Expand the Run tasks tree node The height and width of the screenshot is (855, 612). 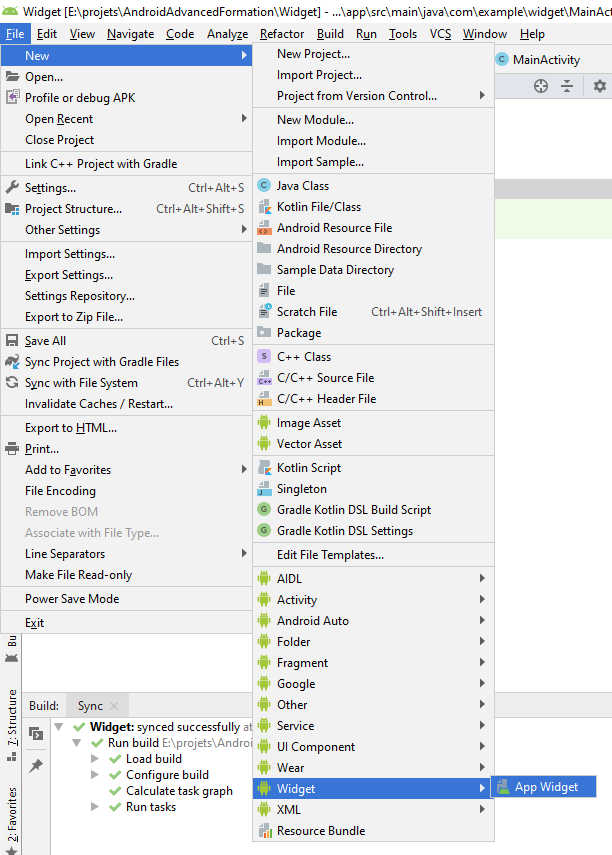(x=95, y=807)
